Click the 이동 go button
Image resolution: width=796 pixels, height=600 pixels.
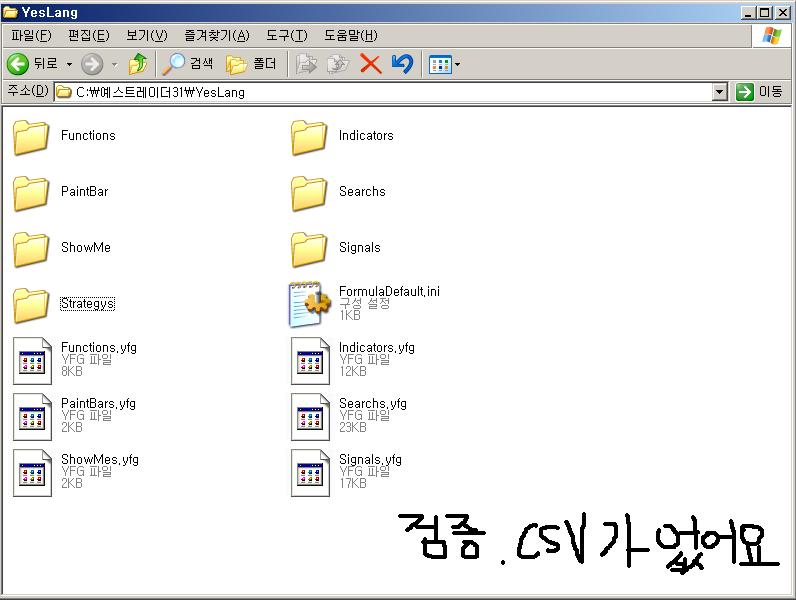tap(760, 92)
